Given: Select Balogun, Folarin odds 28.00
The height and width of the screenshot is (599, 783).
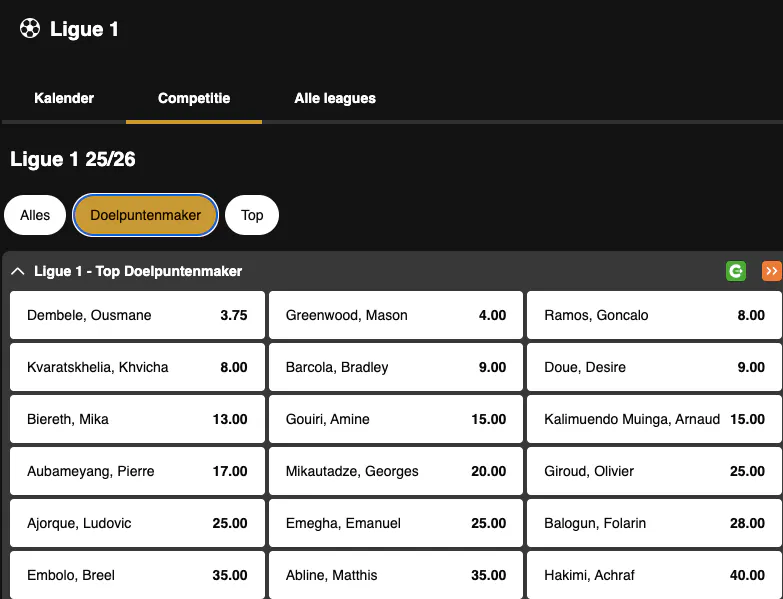Looking at the screenshot, I should click(x=655, y=523).
